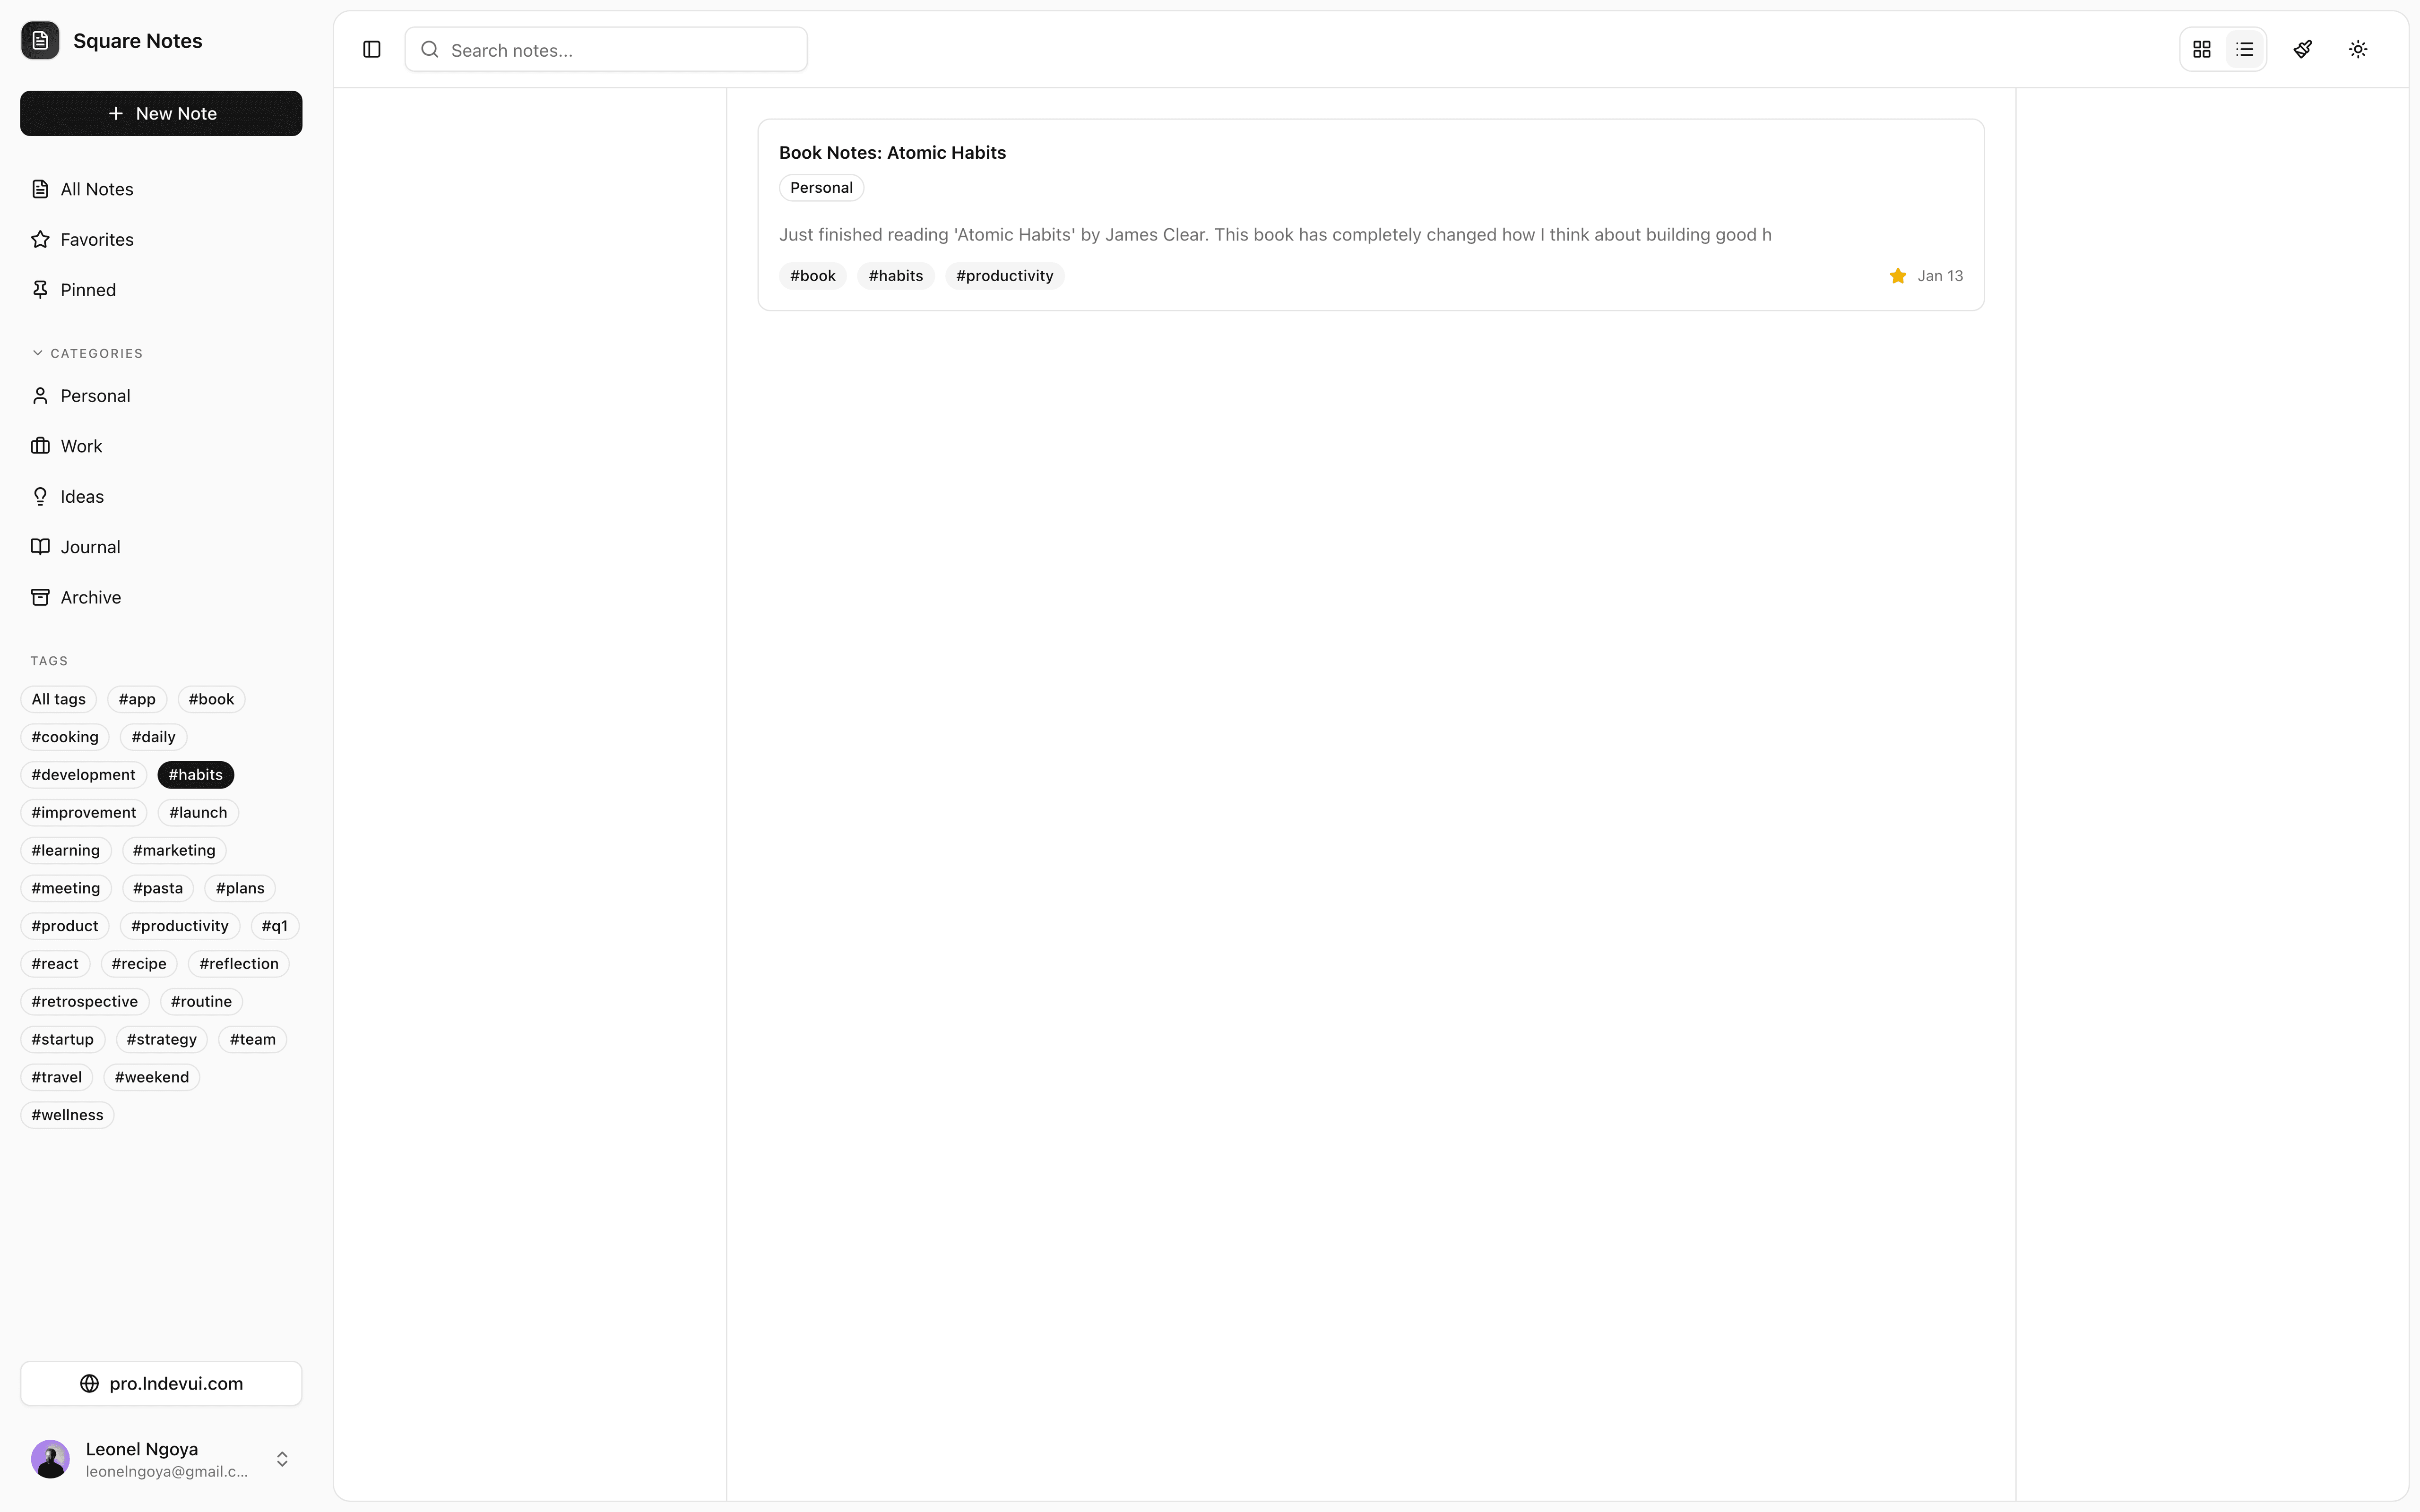Filter by #weekend tag
The width and height of the screenshot is (2420, 1512).
click(152, 1077)
